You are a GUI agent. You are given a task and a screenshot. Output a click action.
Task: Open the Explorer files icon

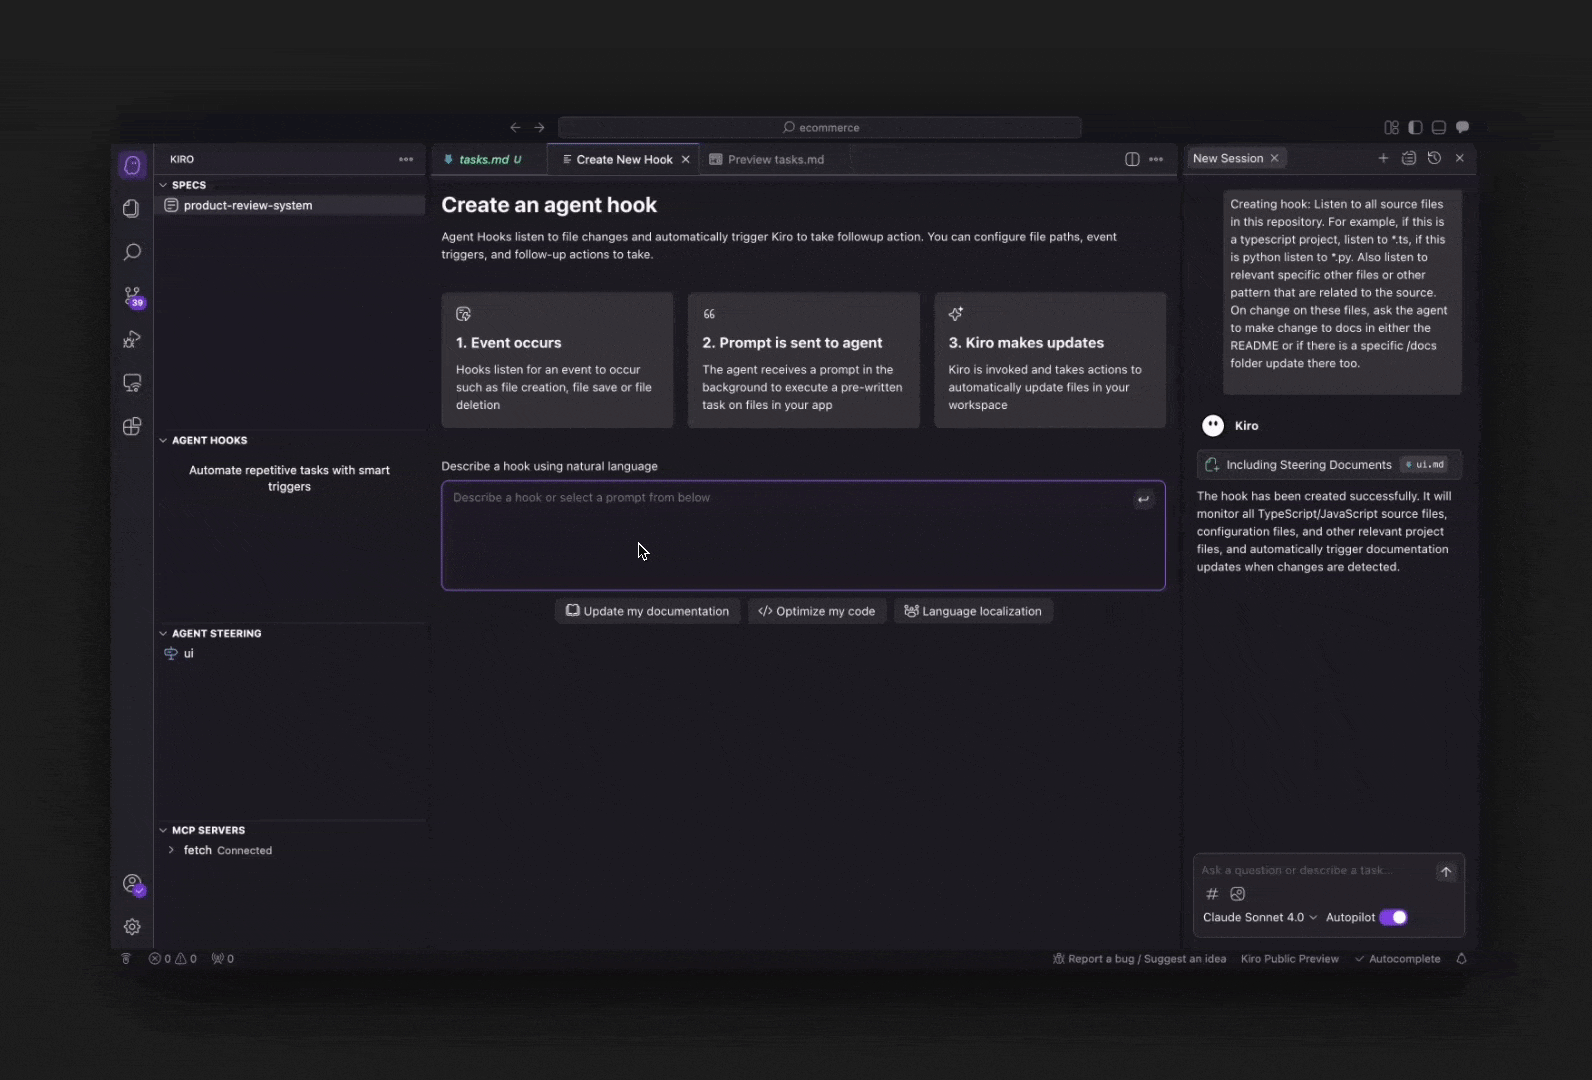[132, 208]
